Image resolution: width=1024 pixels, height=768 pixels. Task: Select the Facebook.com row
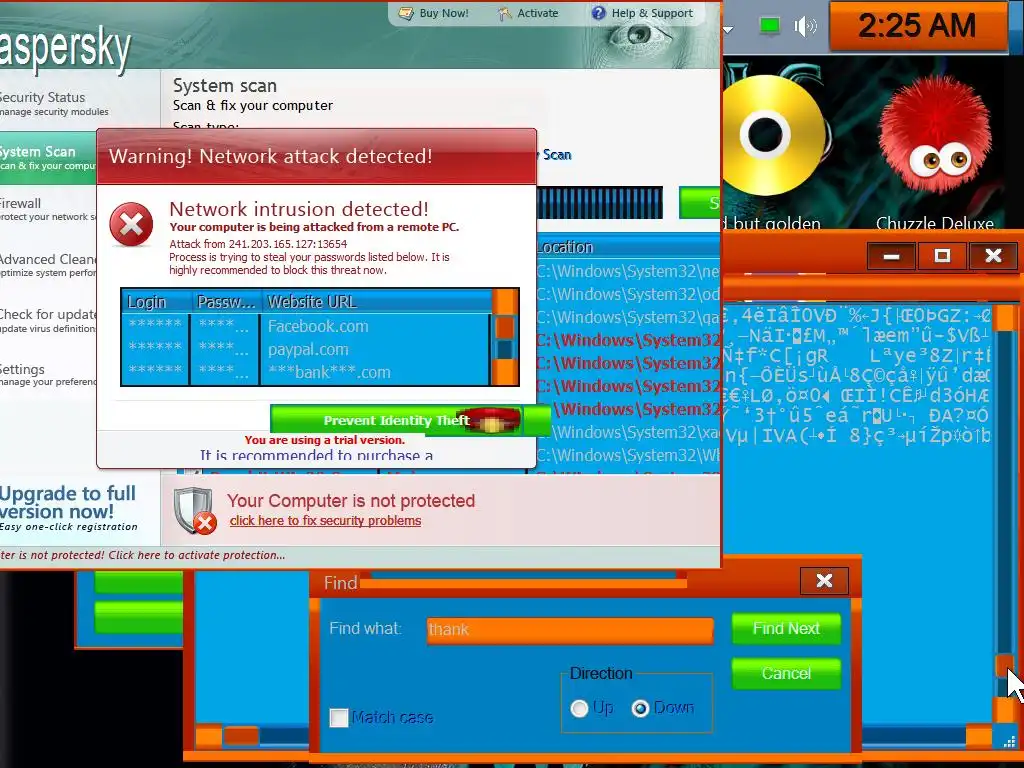(306, 326)
